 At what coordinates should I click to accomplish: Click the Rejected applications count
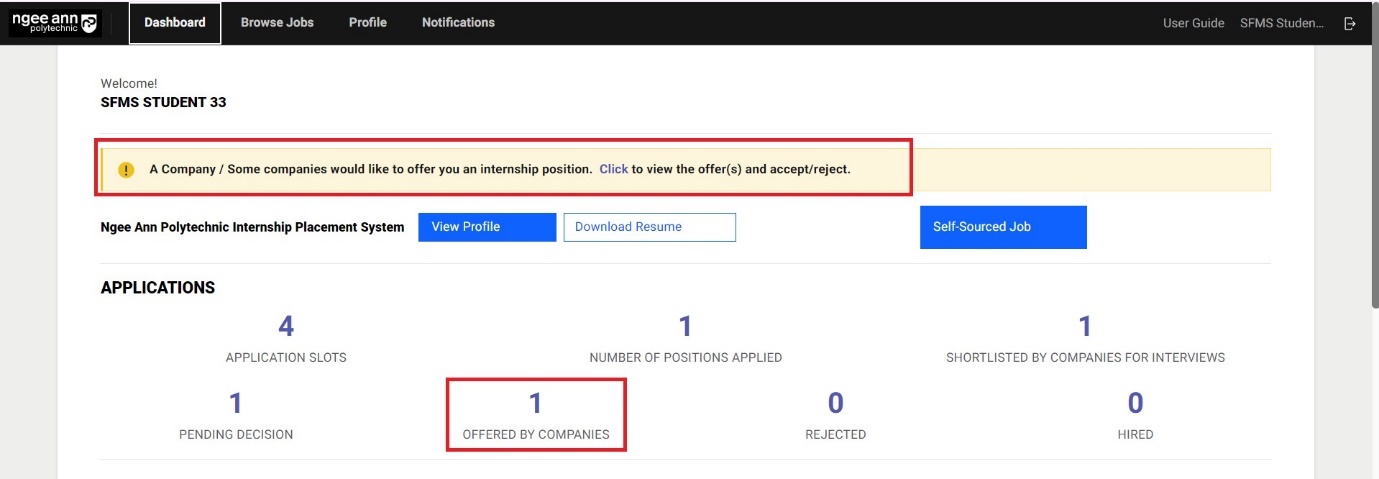coord(835,404)
